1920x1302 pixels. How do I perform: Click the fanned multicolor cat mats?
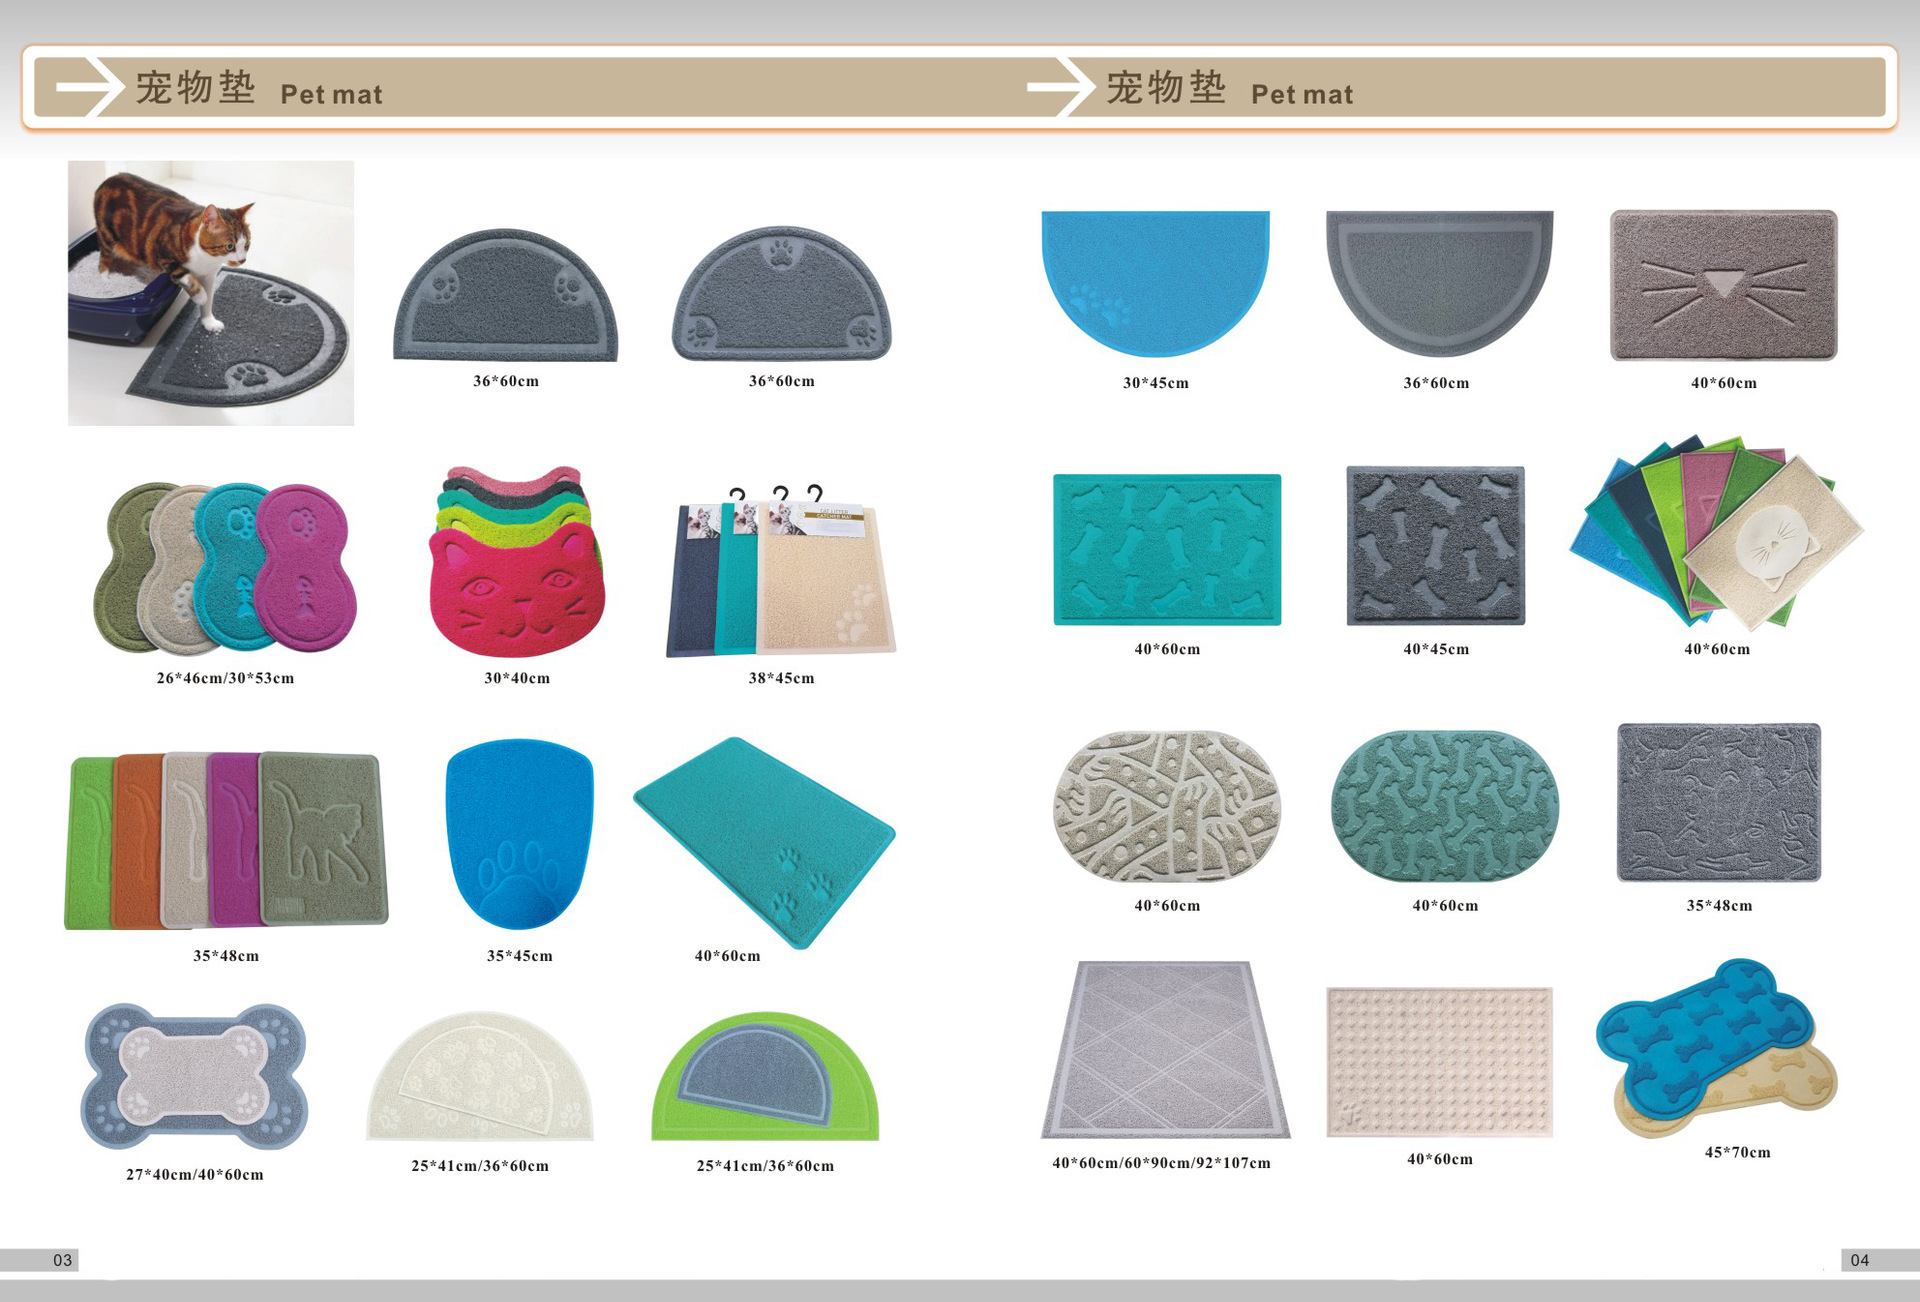coord(1717,532)
